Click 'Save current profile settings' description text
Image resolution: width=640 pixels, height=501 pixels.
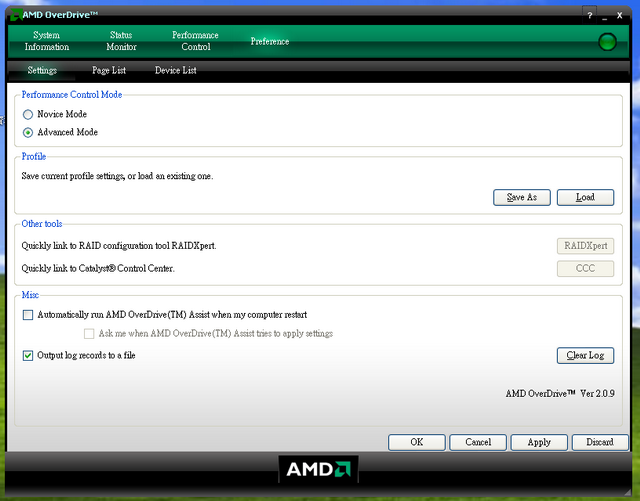[x=117, y=176]
